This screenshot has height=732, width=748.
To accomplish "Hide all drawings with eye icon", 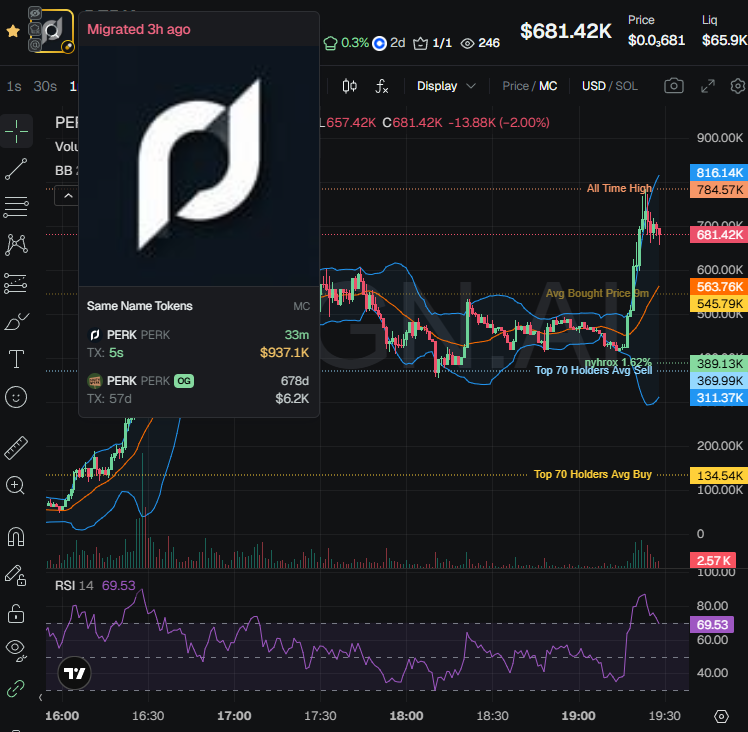I will coord(16,650).
